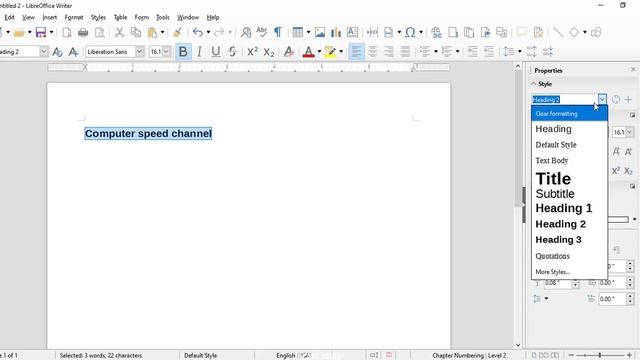Screen dimensions: 640x360
Task: Click the Paste clipboard icon
Action: 152,32
